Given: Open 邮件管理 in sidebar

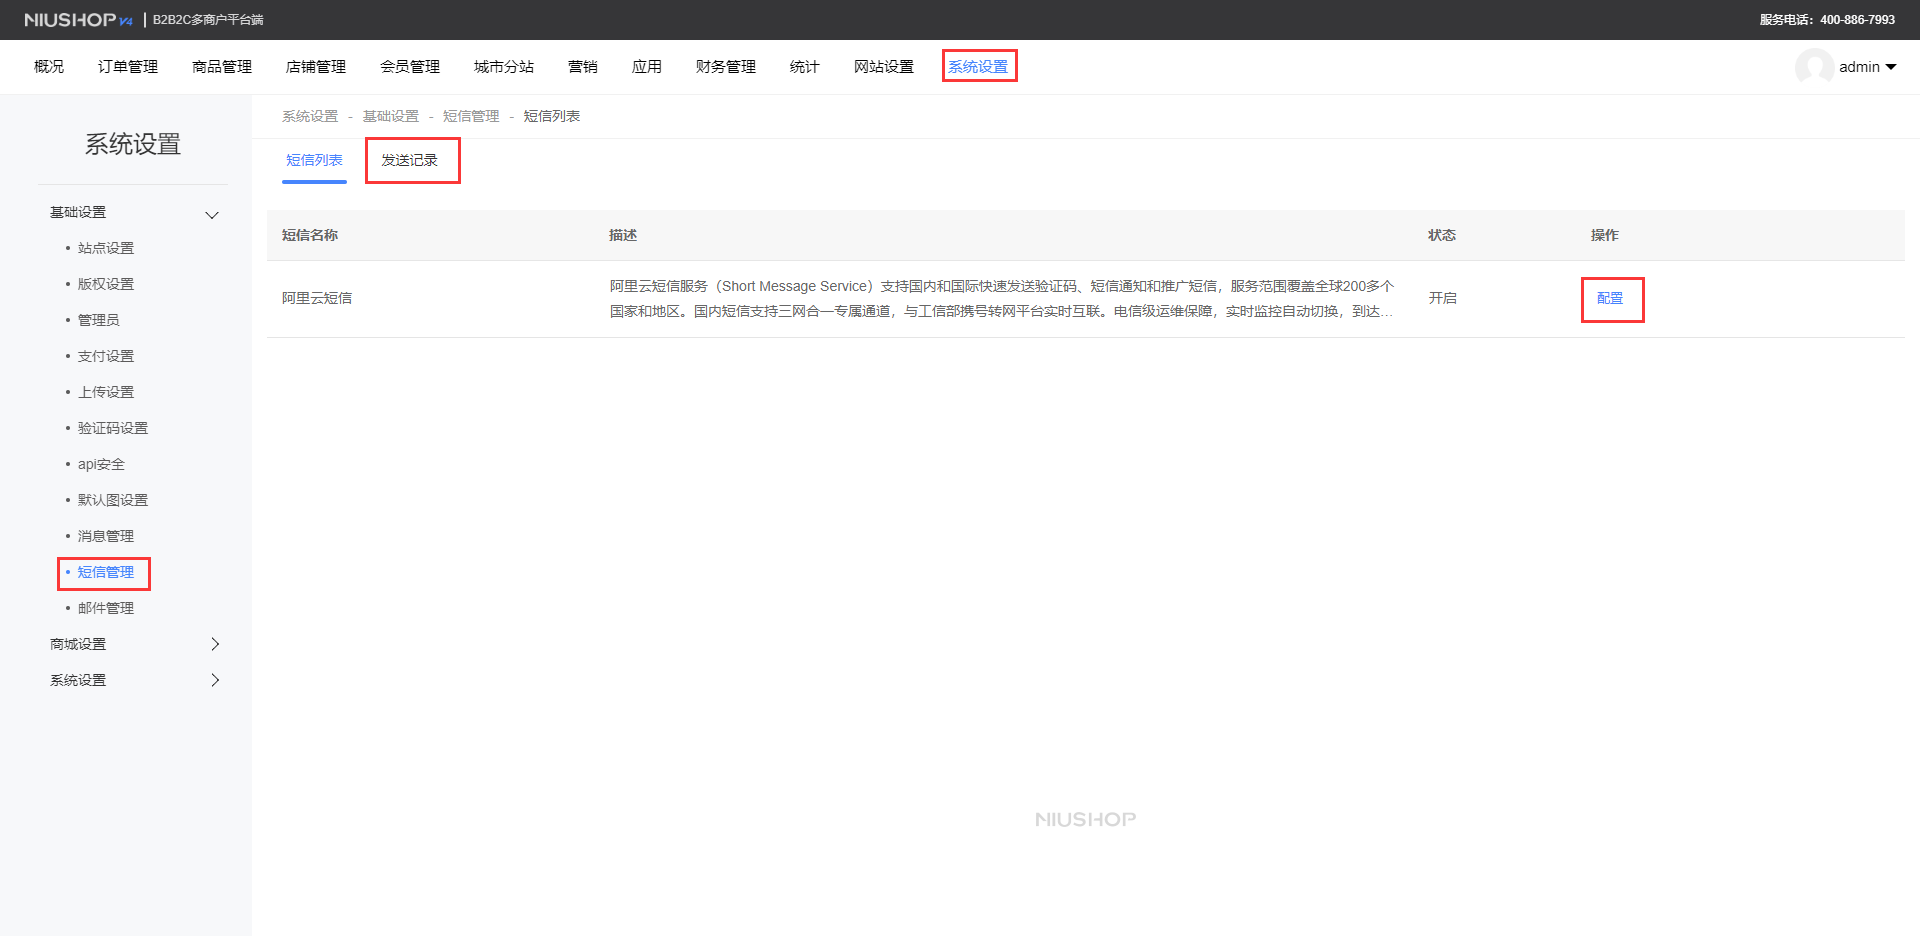Looking at the screenshot, I should click(106, 608).
